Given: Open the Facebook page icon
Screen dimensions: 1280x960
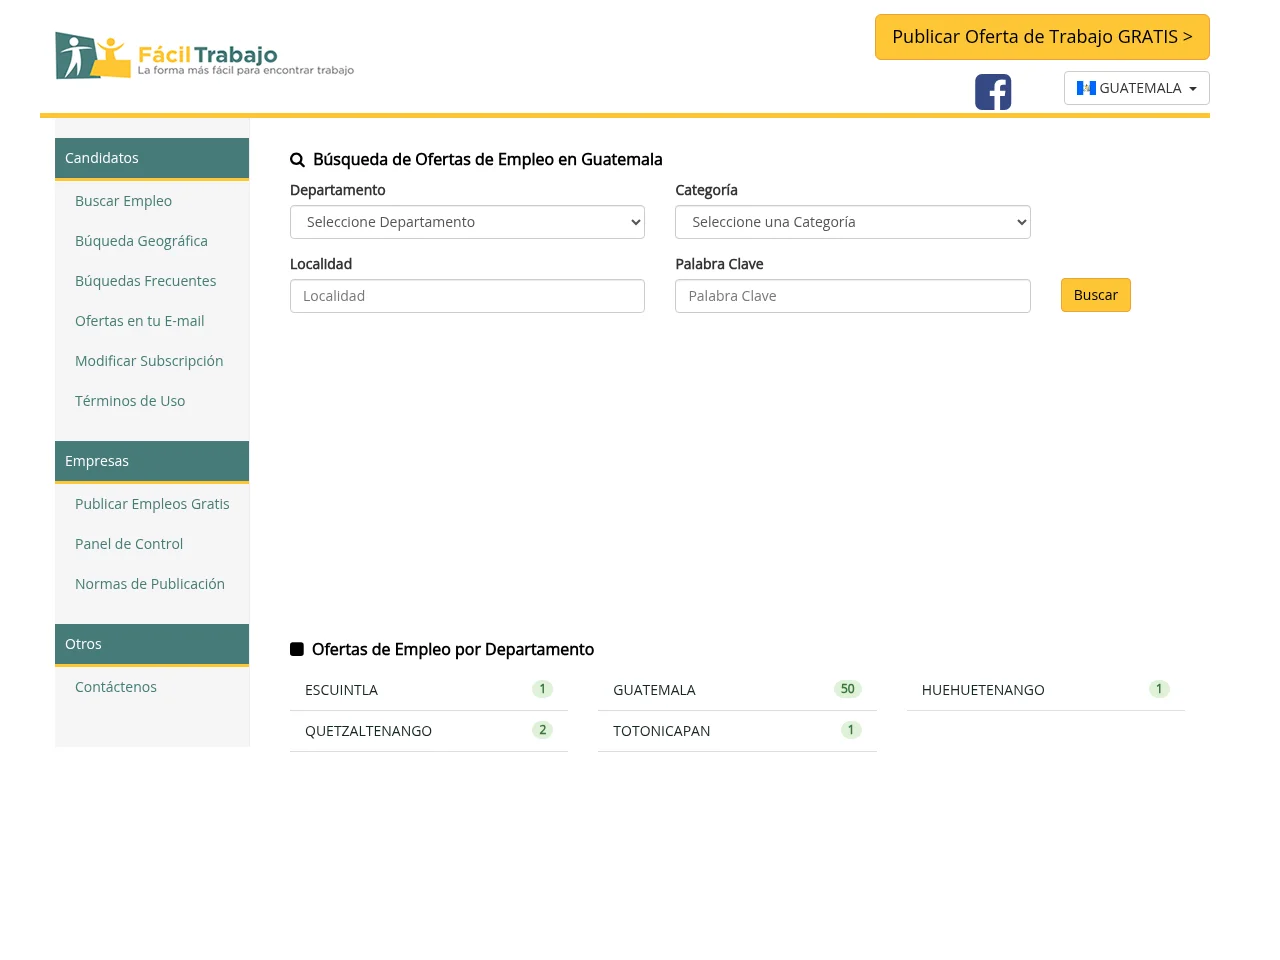Looking at the screenshot, I should 993,92.
